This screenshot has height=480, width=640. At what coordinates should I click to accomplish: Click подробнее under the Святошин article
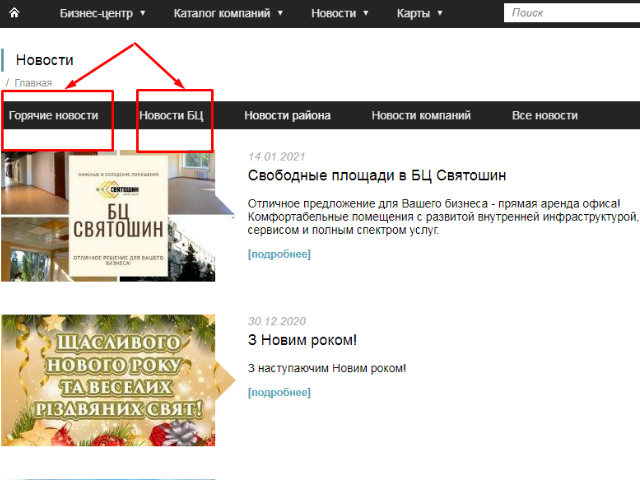pyautogui.click(x=279, y=254)
